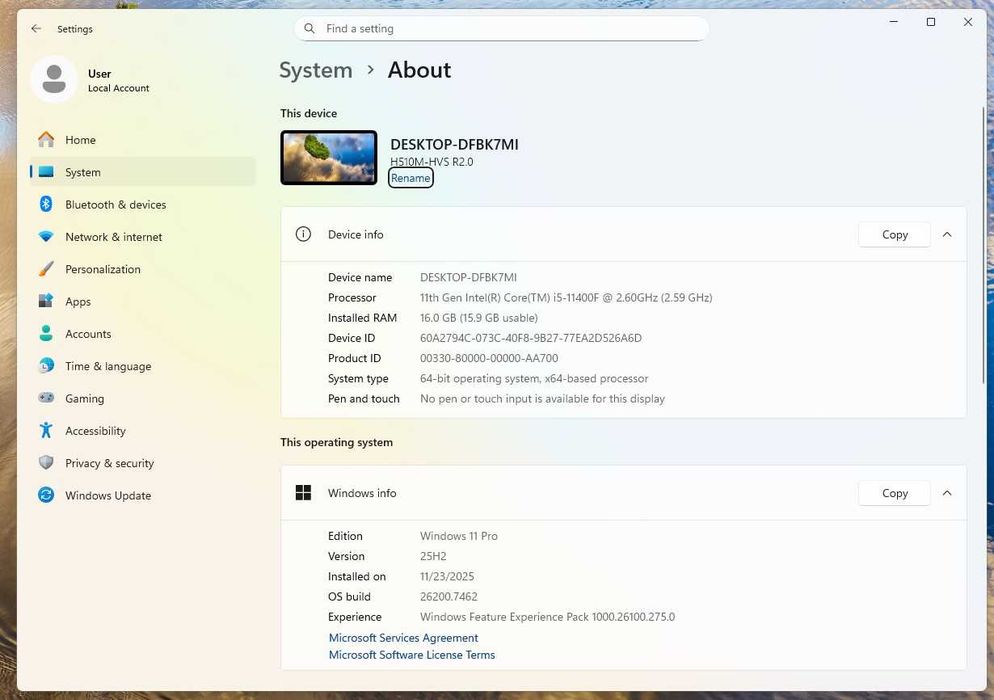Go to Network & internet settings
Screen dimensions: 994x700
point(143,237)
